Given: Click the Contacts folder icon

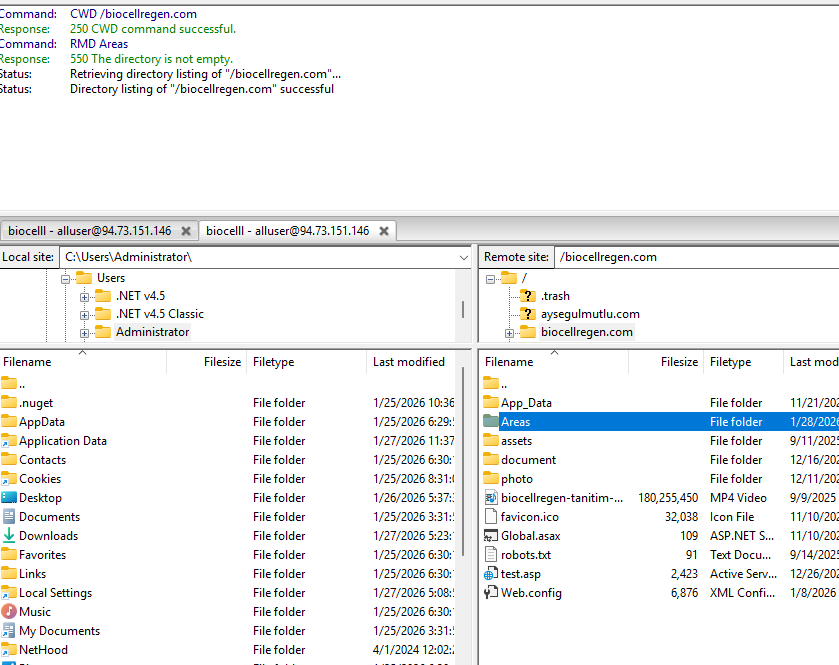Looking at the screenshot, I should pos(9,460).
